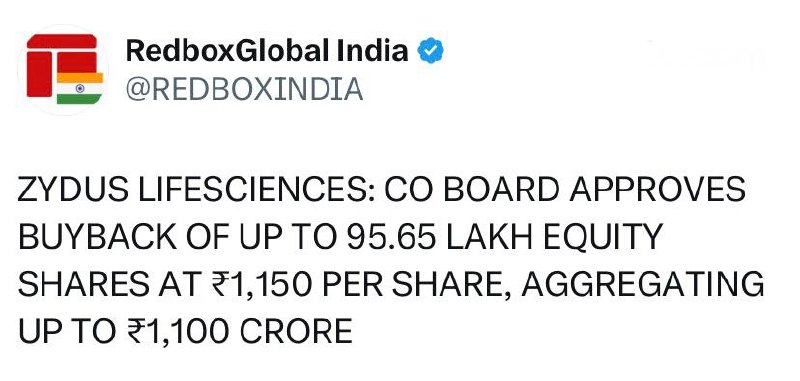Click the word AGGREGATING in the tweet
The width and height of the screenshot is (800, 381).
(x=643, y=285)
